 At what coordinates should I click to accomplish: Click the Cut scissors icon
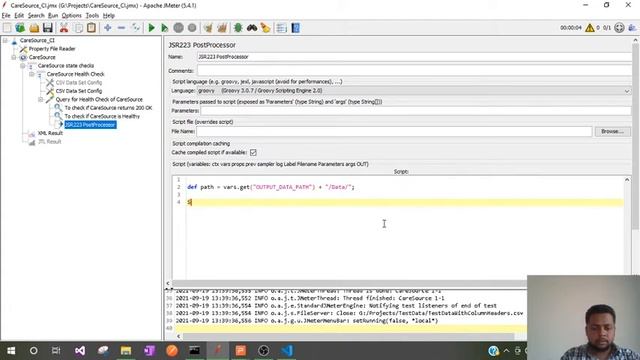pyautogui.click(x=64, y=28)
